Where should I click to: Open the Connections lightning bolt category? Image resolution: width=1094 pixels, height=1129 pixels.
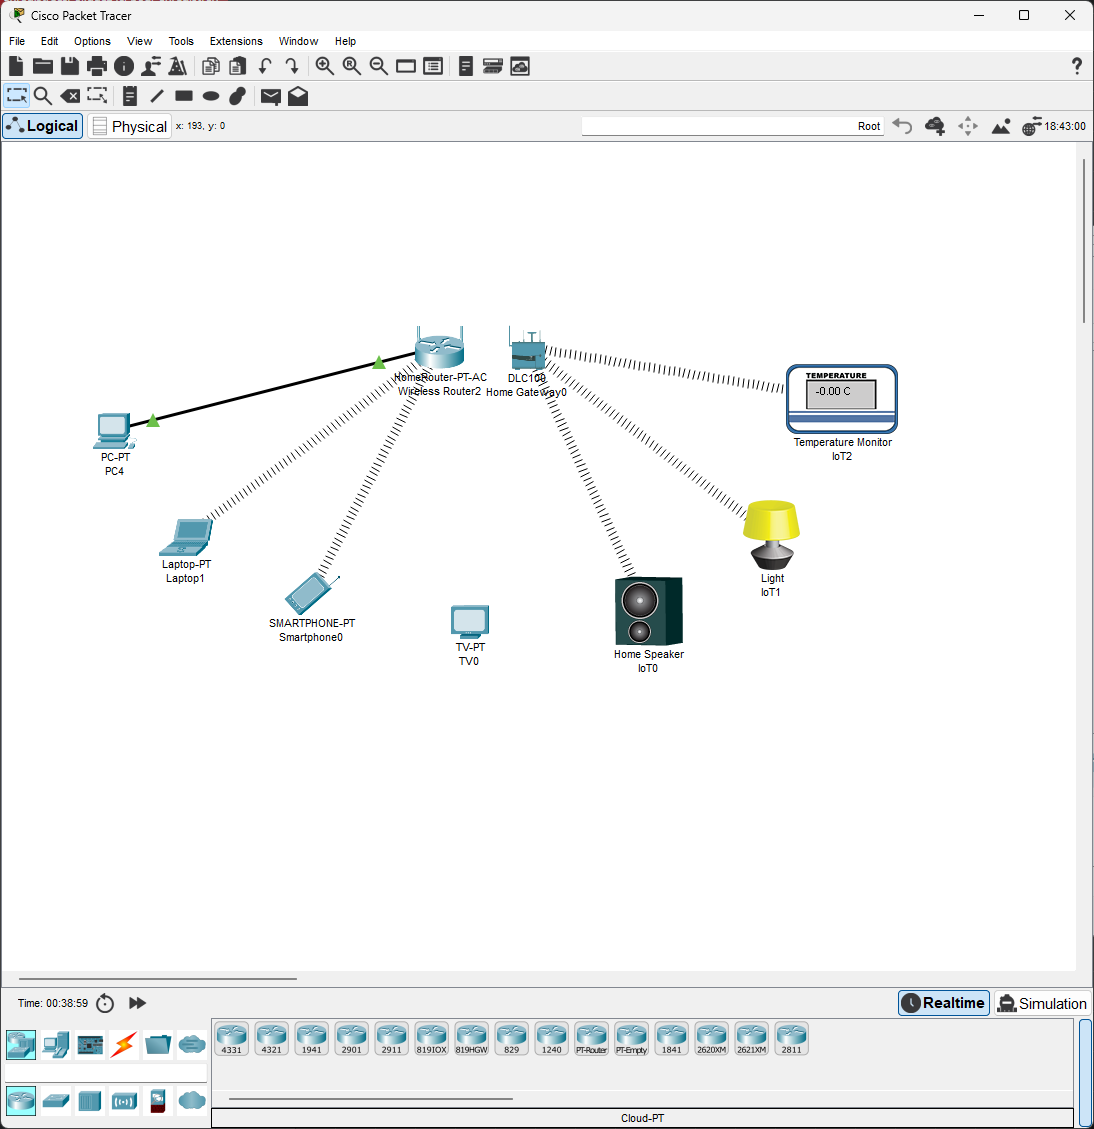(x=124, y=1045)
